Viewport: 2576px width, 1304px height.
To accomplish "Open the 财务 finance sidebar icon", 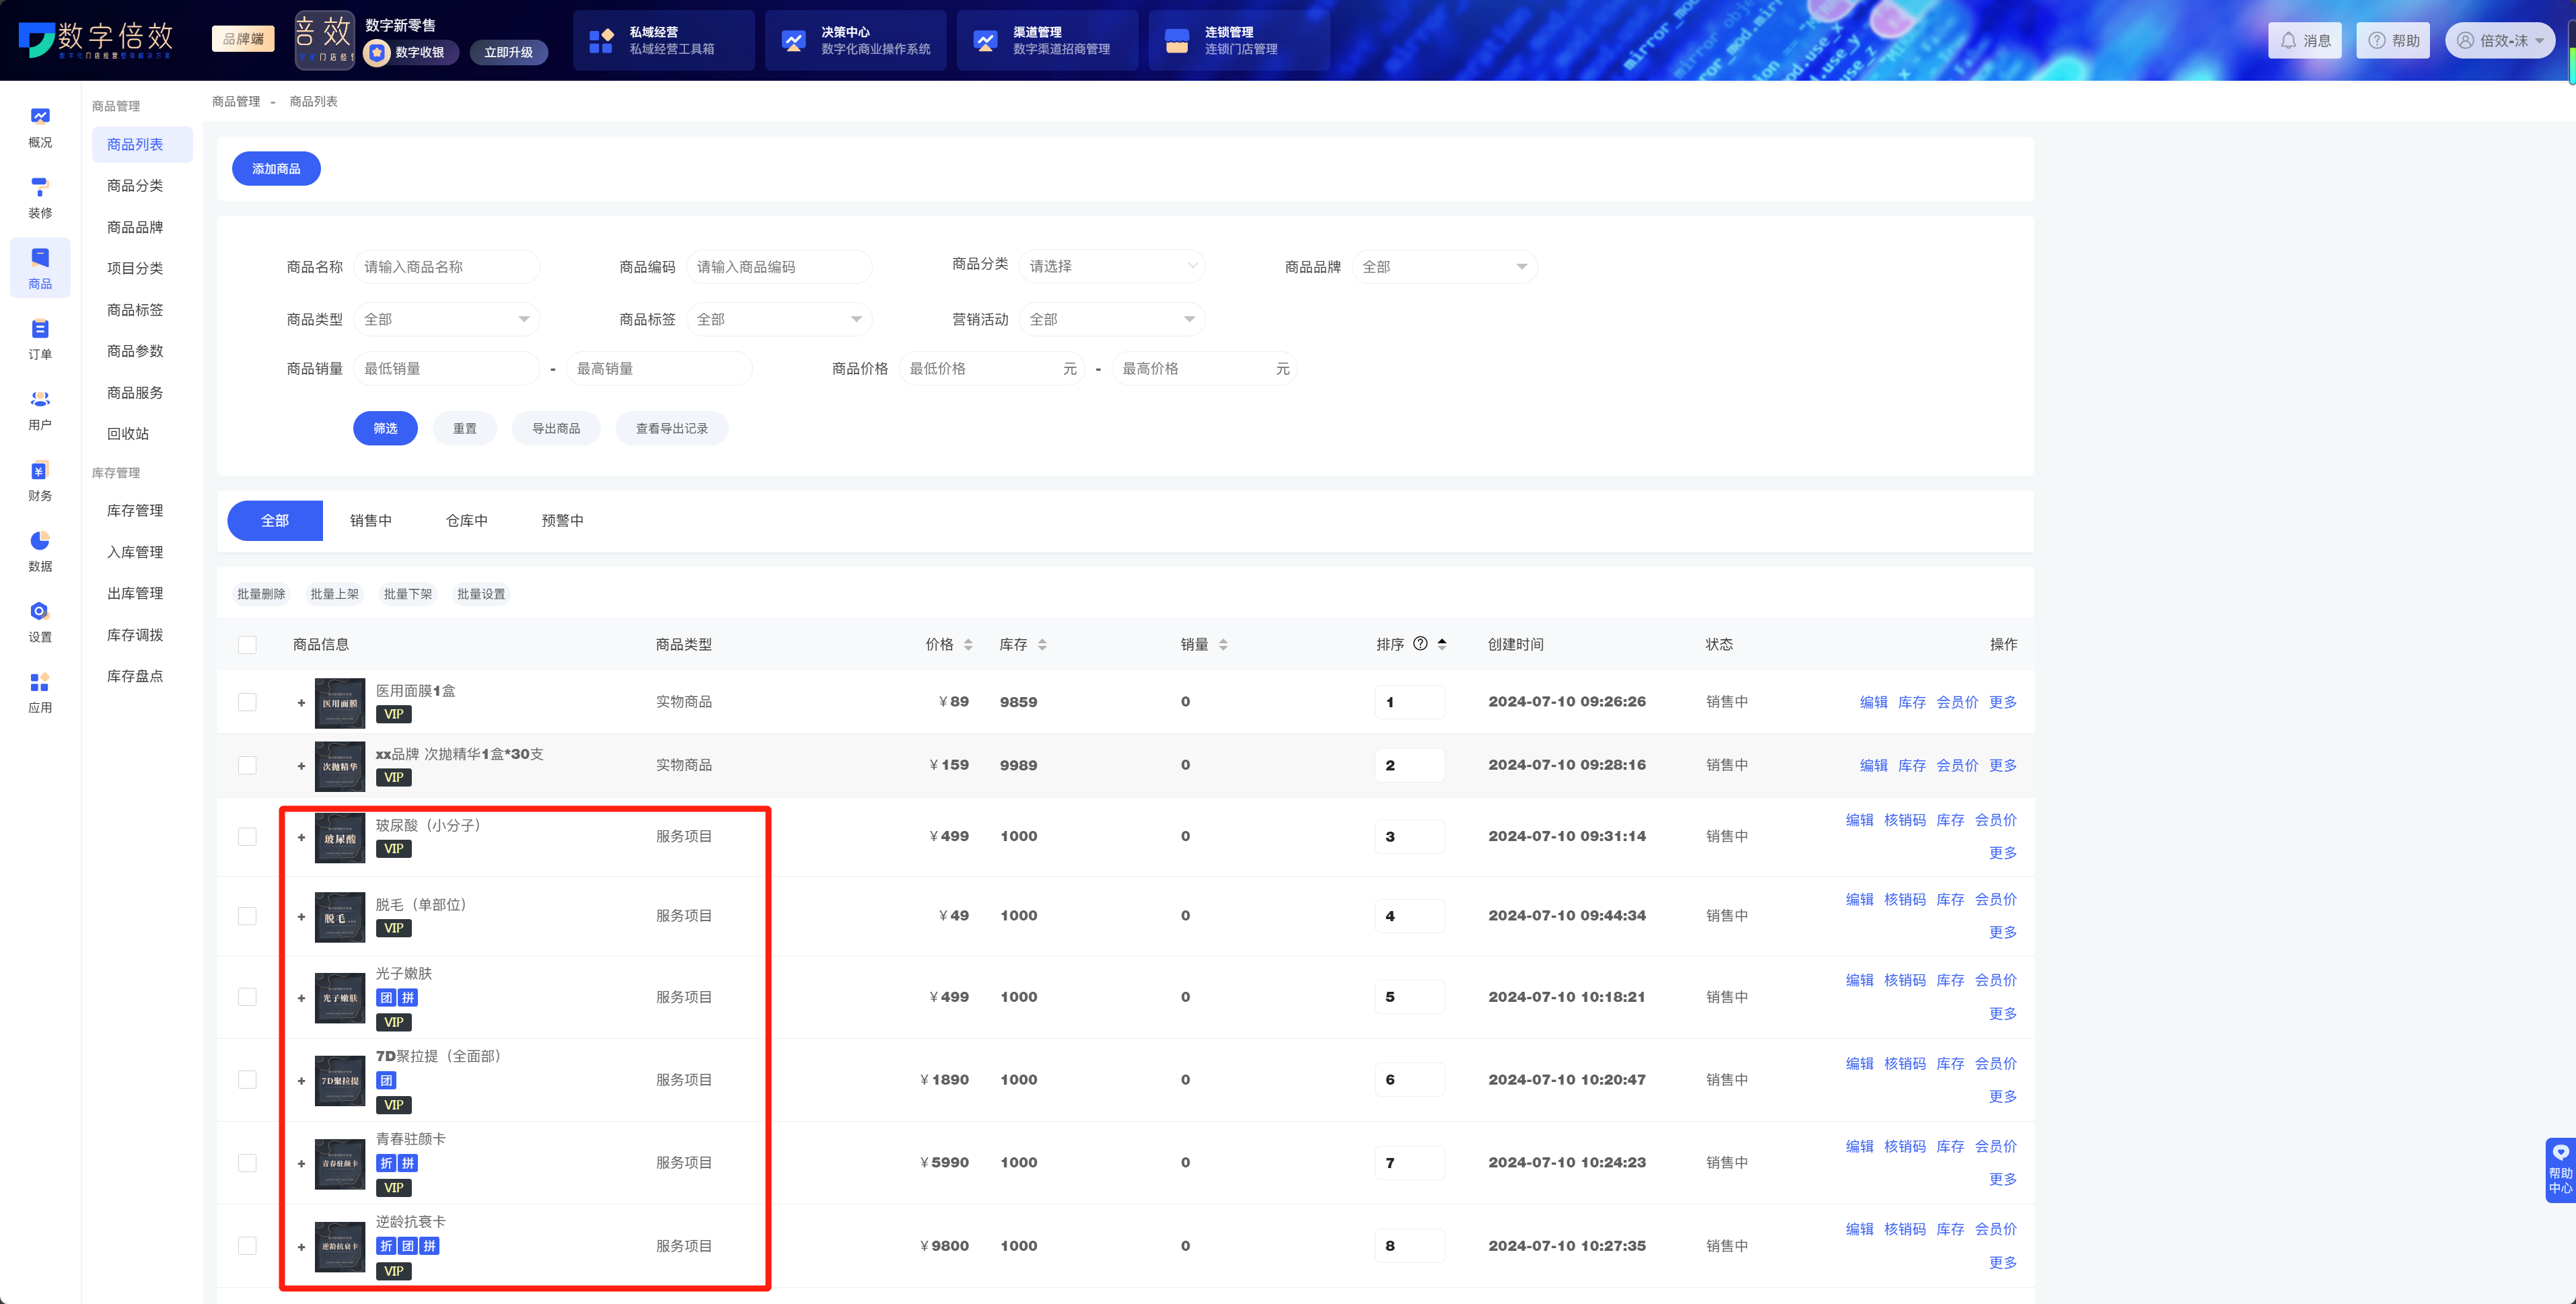I will coord(40,470).
